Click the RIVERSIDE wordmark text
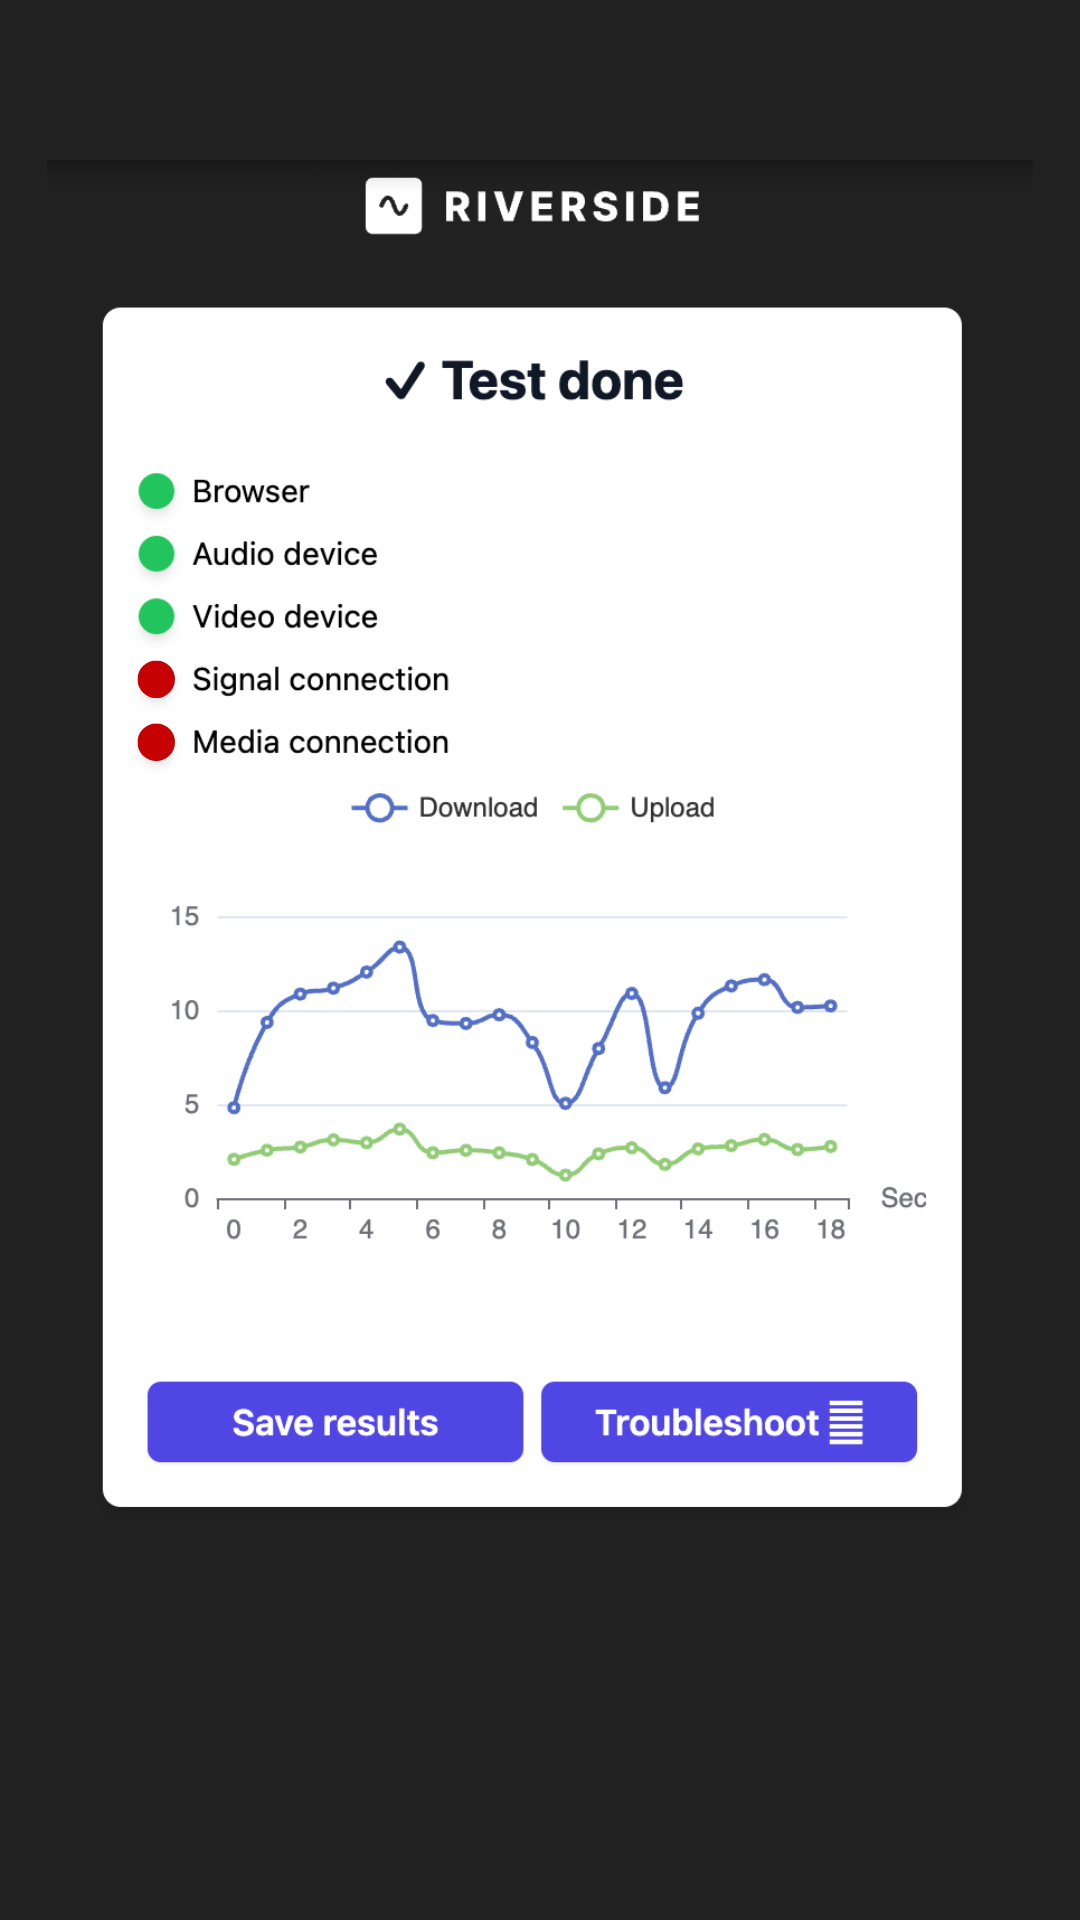1080x1920 pixels. click(572, 207)
